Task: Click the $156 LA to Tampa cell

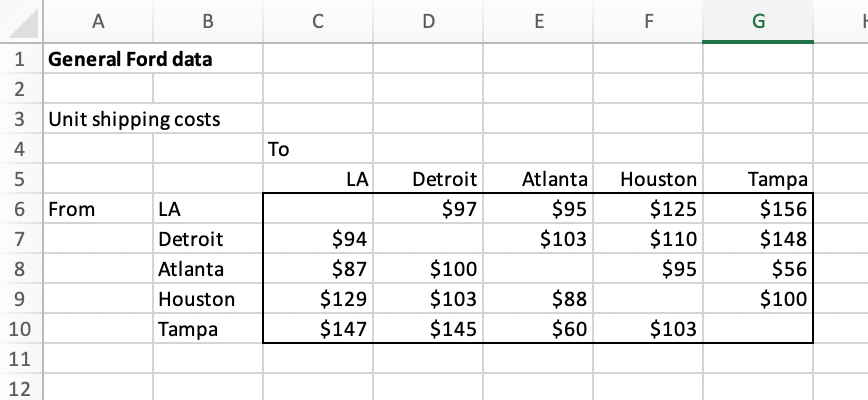Action: click(x=758, y=209)
